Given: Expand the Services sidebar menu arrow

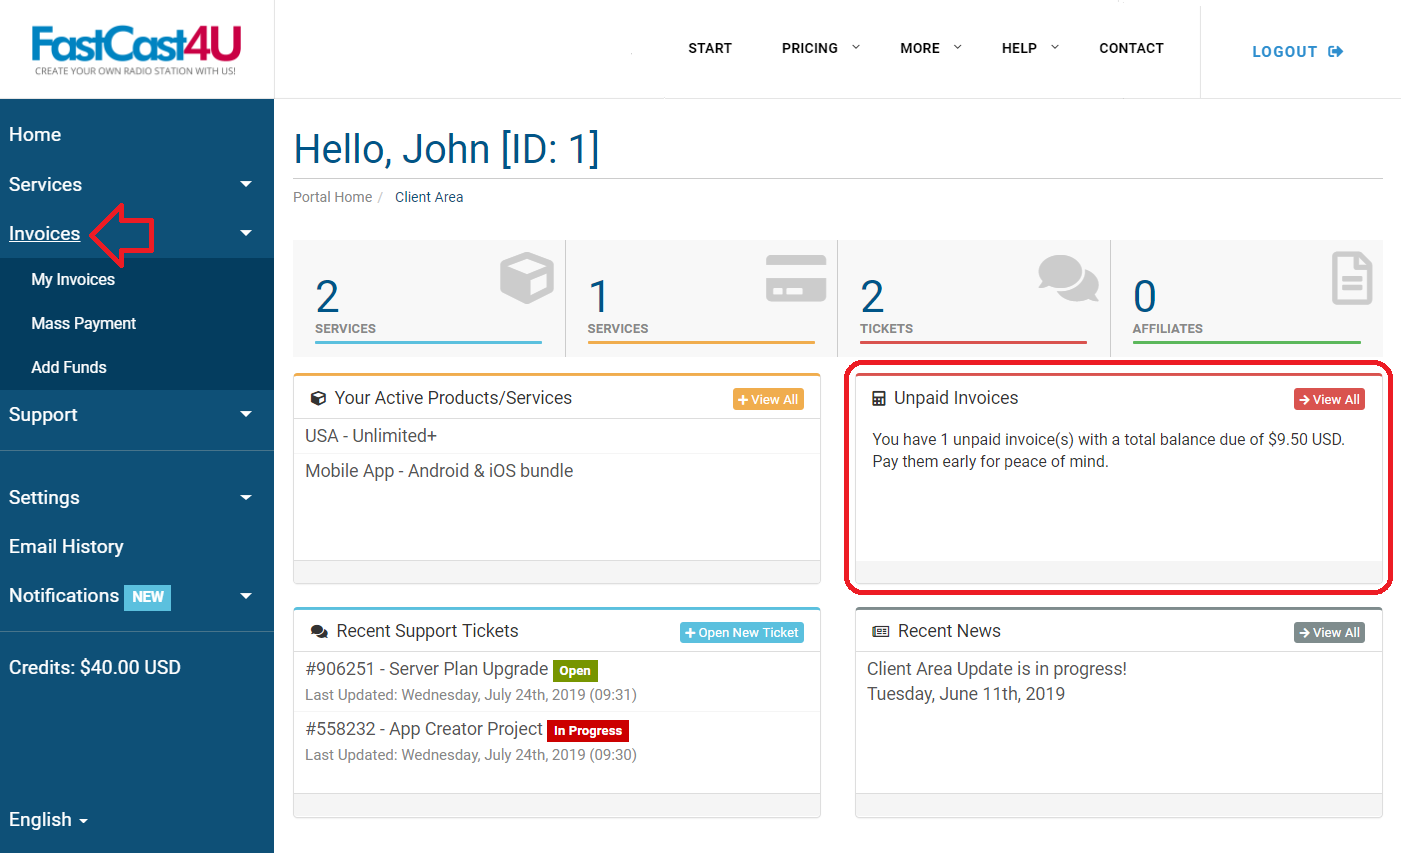Looking at the screenshot, I should point(246,184).
